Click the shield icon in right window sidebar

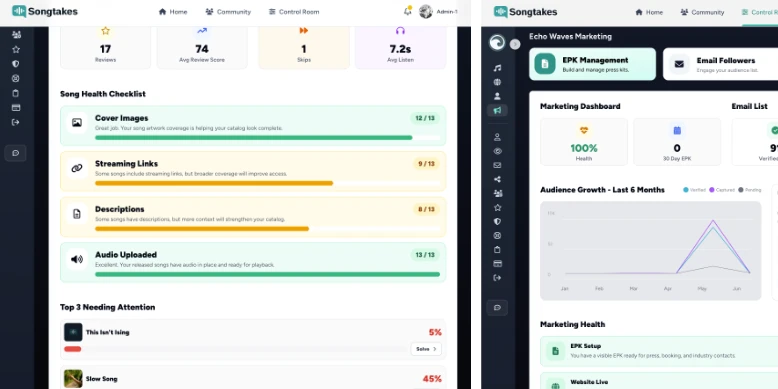point(497,221)
